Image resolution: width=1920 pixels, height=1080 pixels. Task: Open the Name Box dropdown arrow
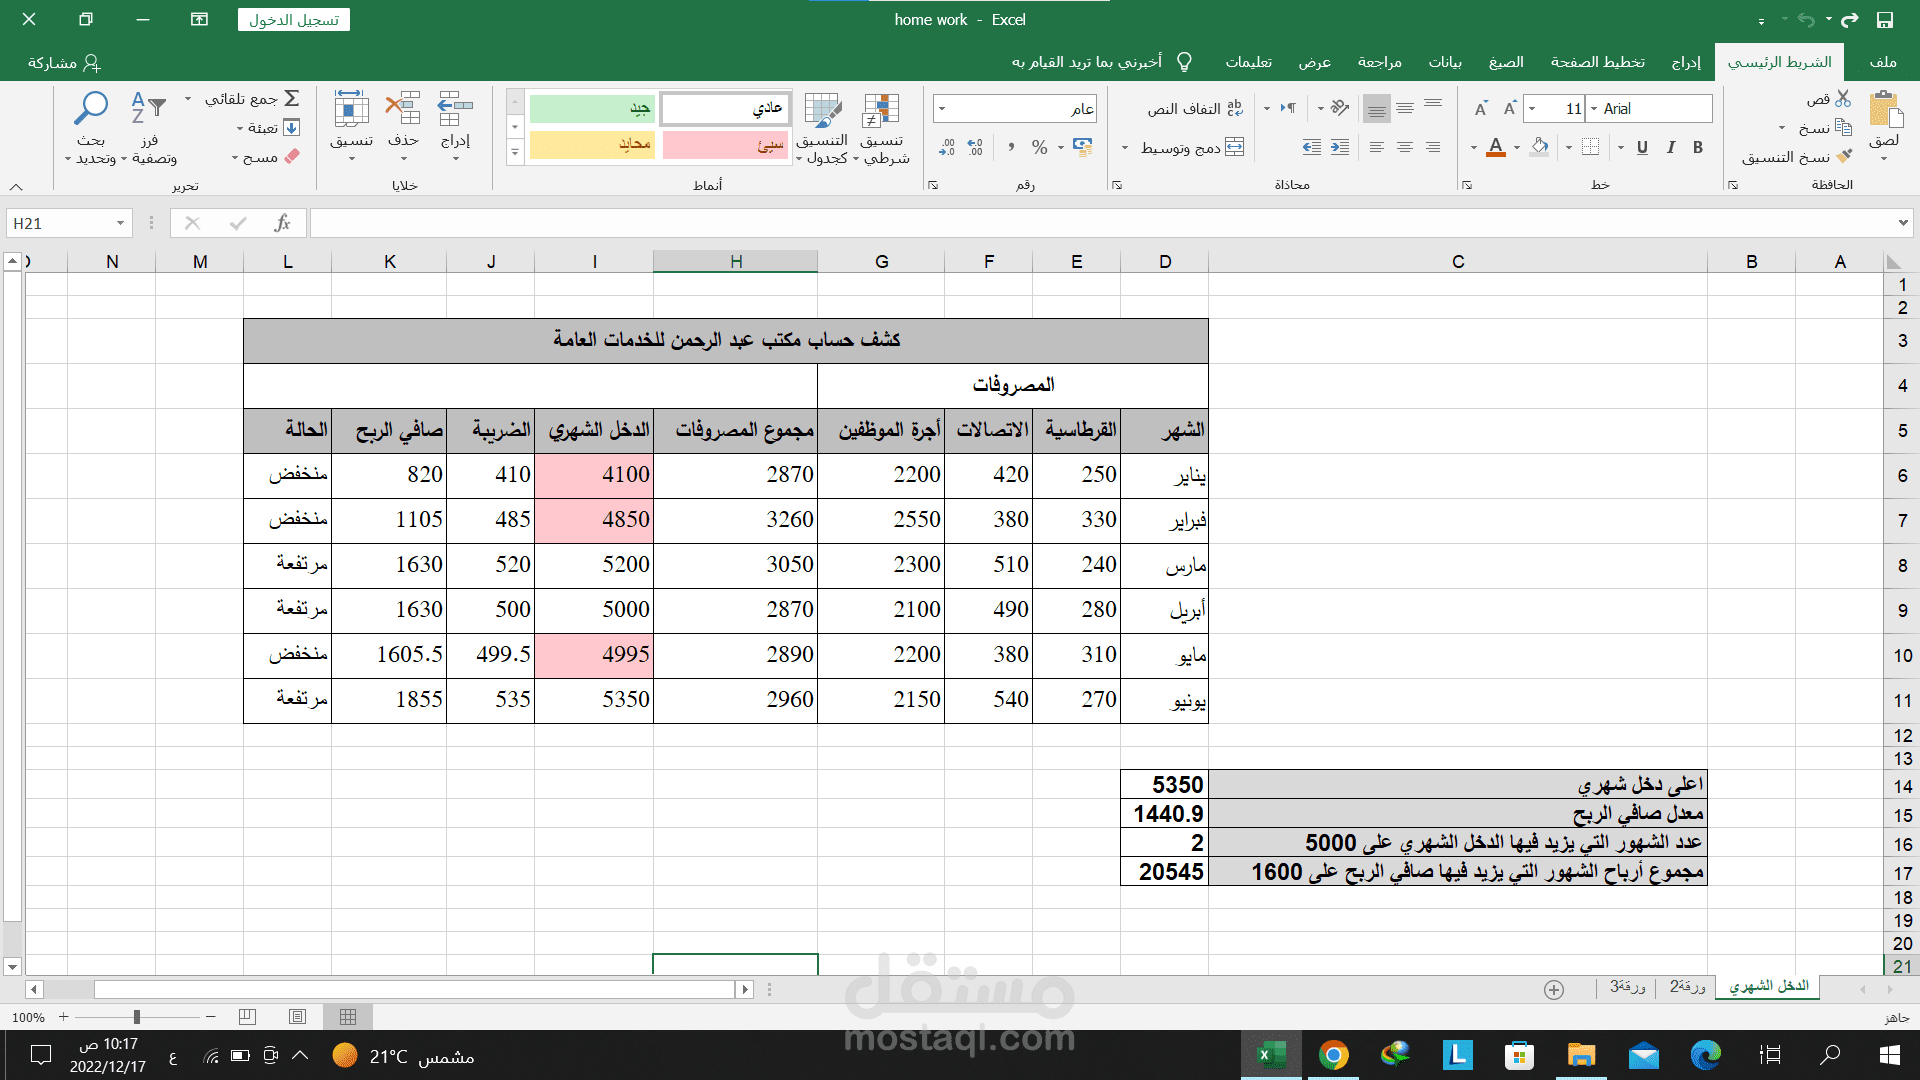tap(120, 223)
